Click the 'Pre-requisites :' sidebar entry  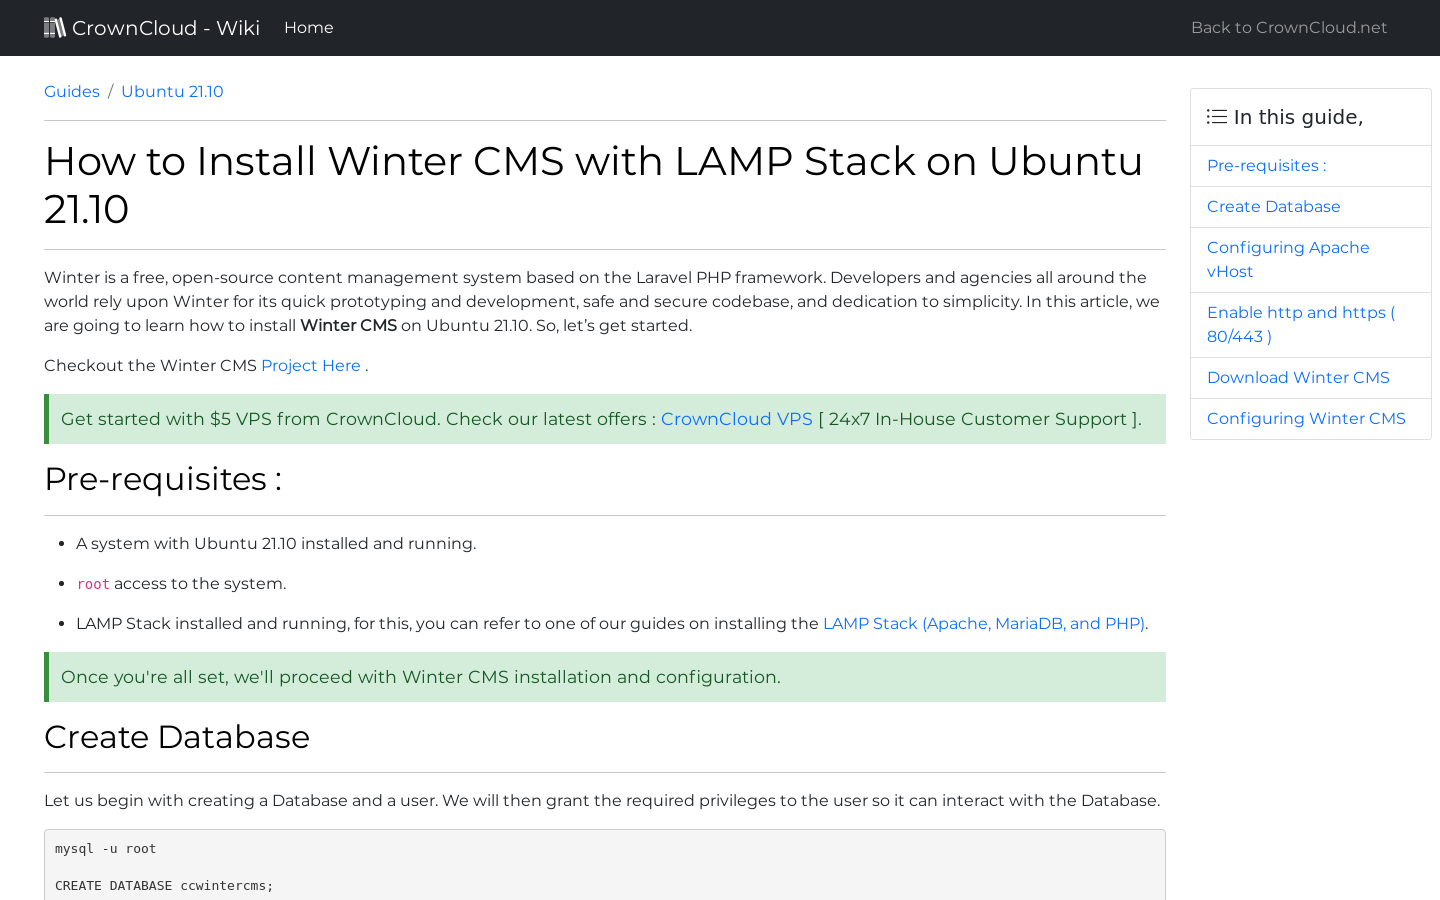[x=1266, y=165]
